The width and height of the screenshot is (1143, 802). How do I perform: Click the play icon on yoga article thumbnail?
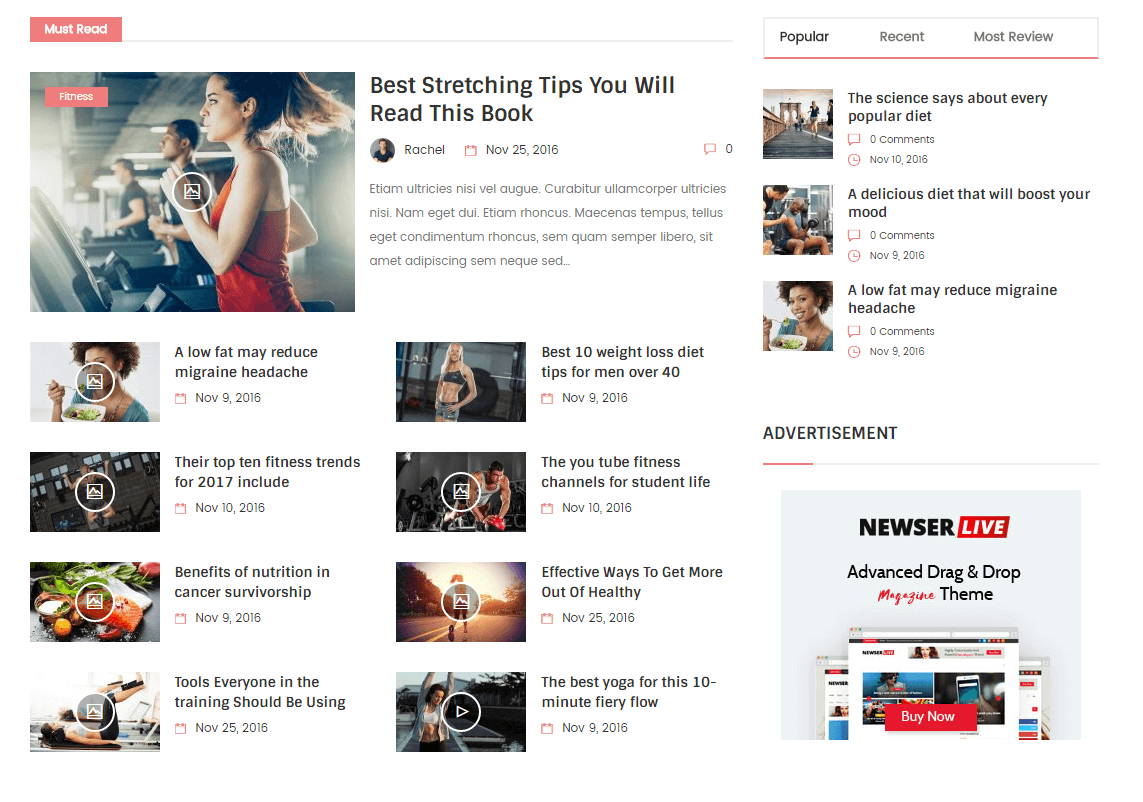[x=461, y=712]
